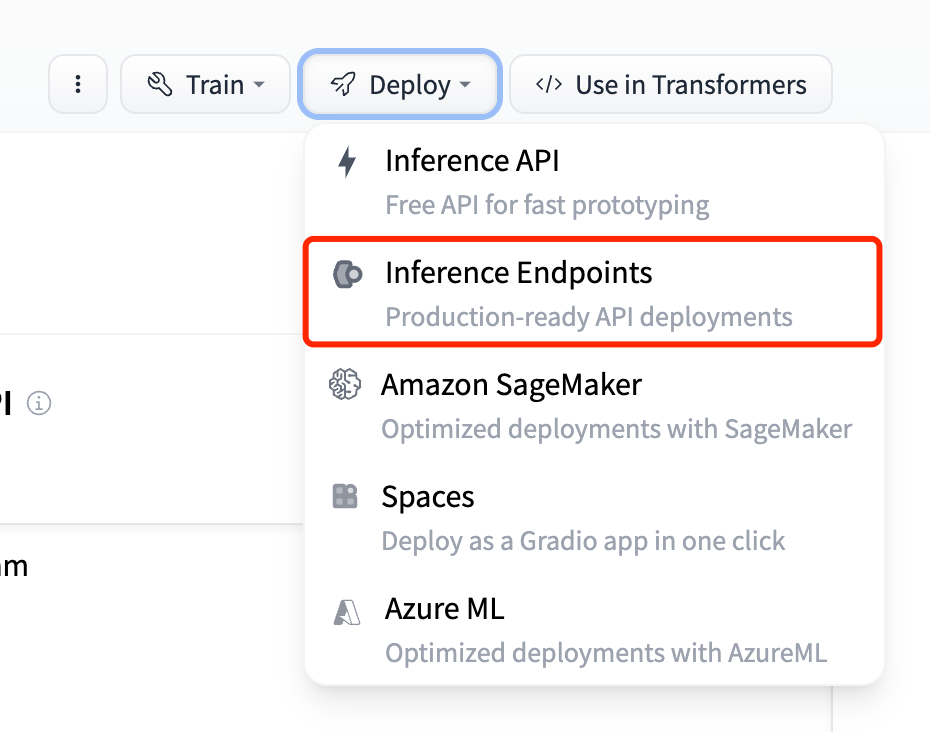Click the info circle icon

tap(39, 403)
